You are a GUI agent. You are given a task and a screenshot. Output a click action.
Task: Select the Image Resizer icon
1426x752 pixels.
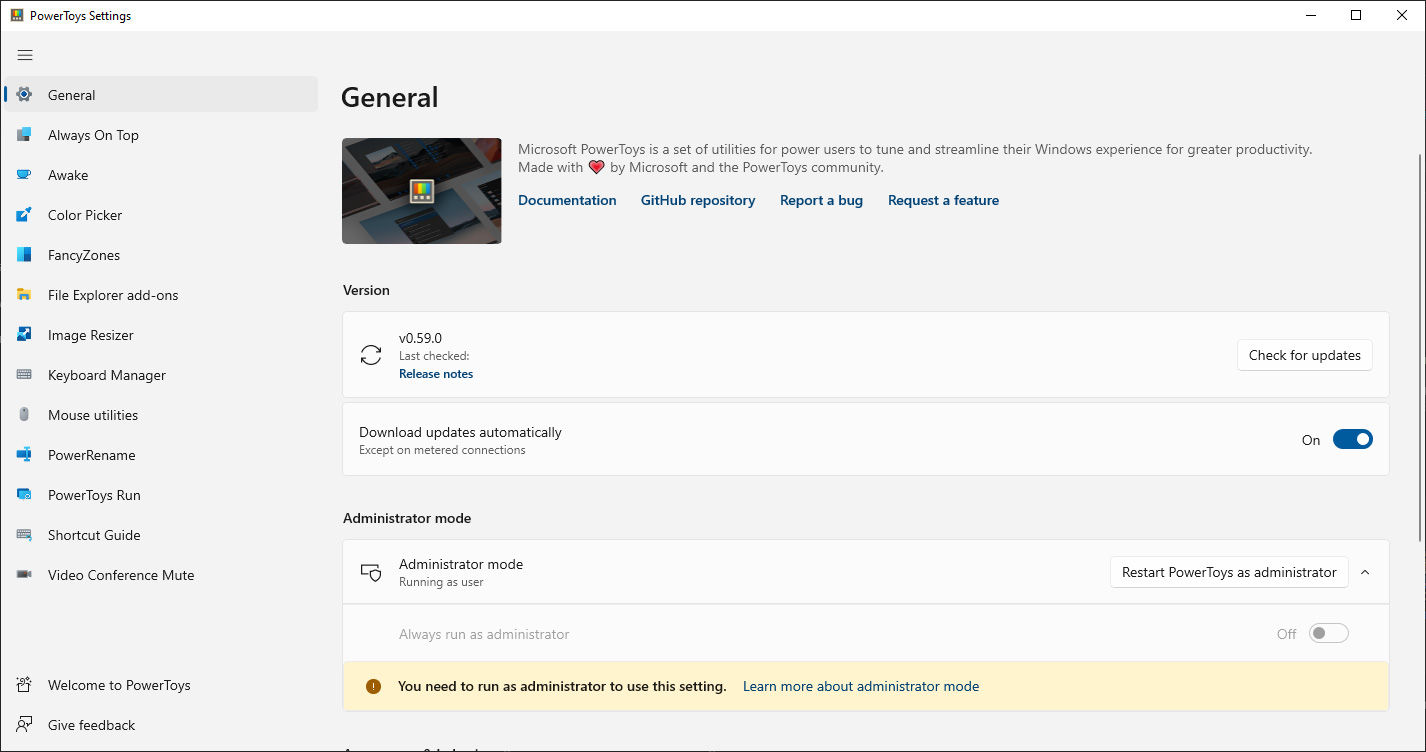coord(23,334)
